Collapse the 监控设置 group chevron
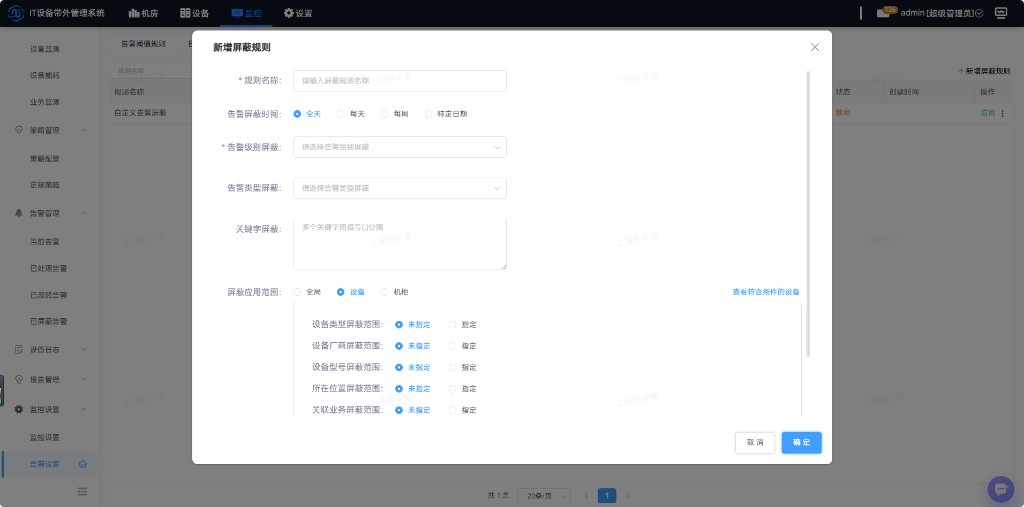Viewport: 1024px width, 507px height. tap(84, 410)
